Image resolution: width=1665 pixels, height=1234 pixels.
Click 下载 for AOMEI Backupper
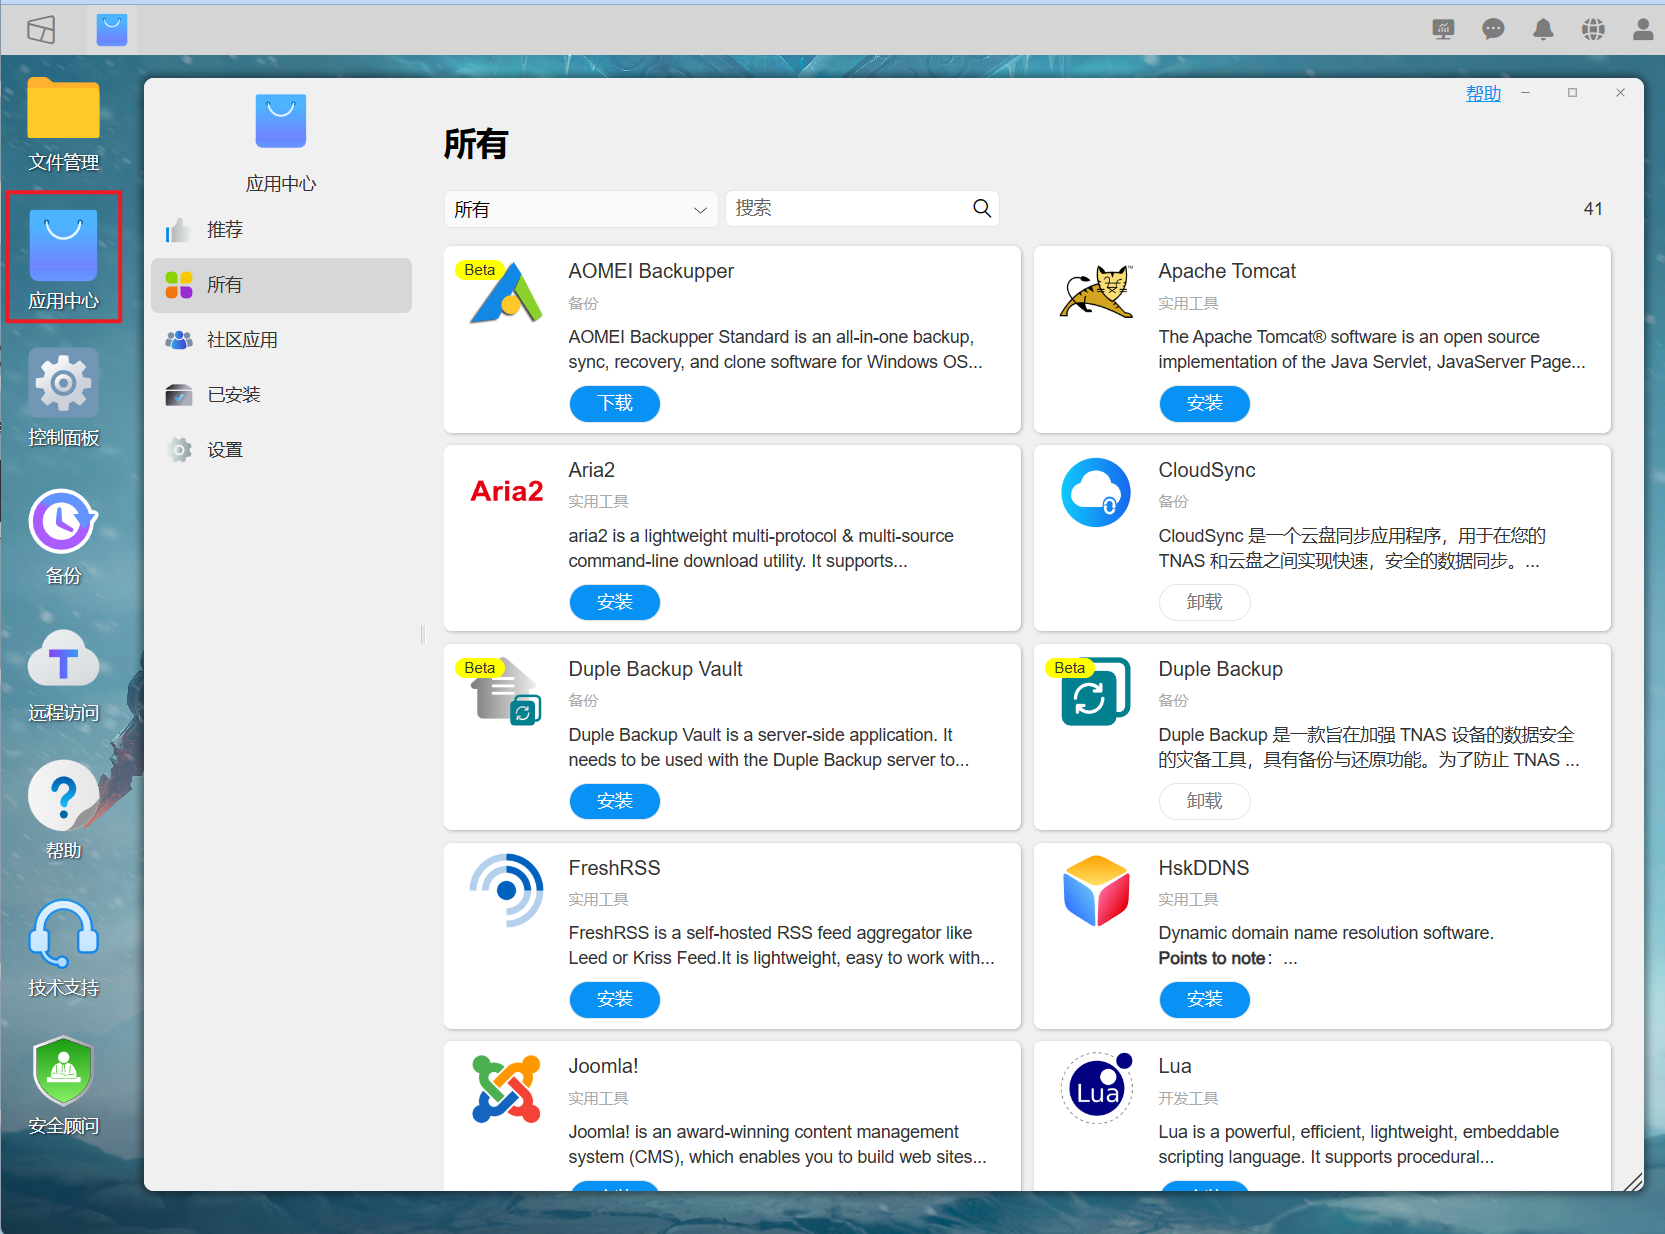click(615, 403)
